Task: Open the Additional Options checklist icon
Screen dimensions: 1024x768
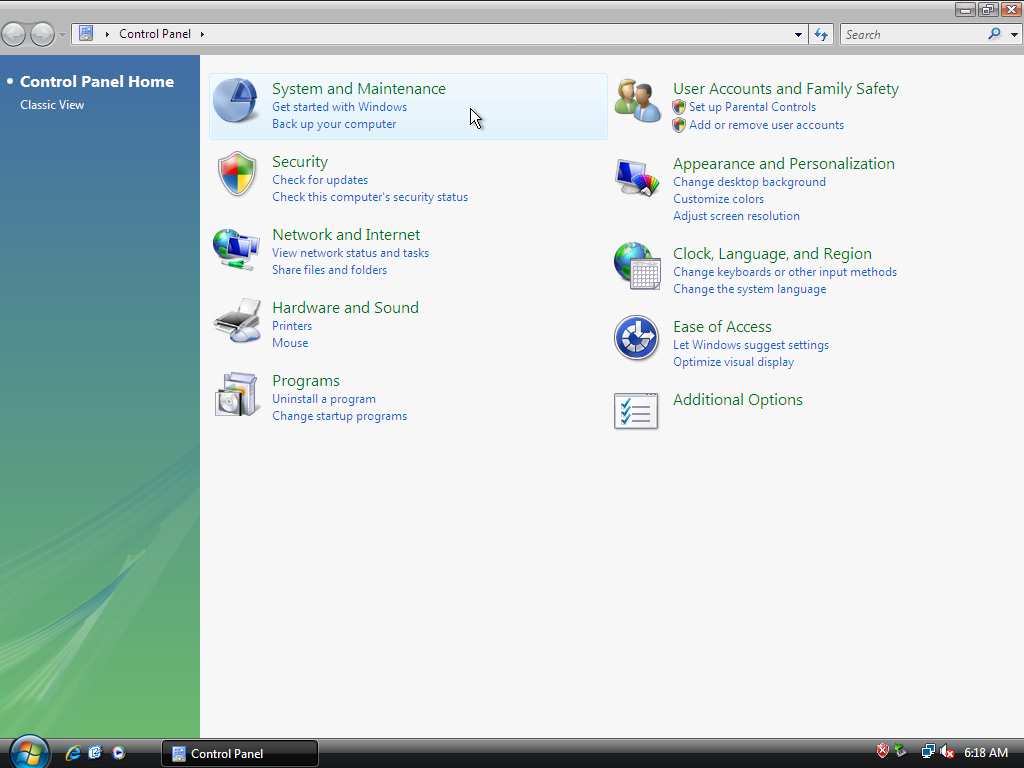Action: pos(637,411)
